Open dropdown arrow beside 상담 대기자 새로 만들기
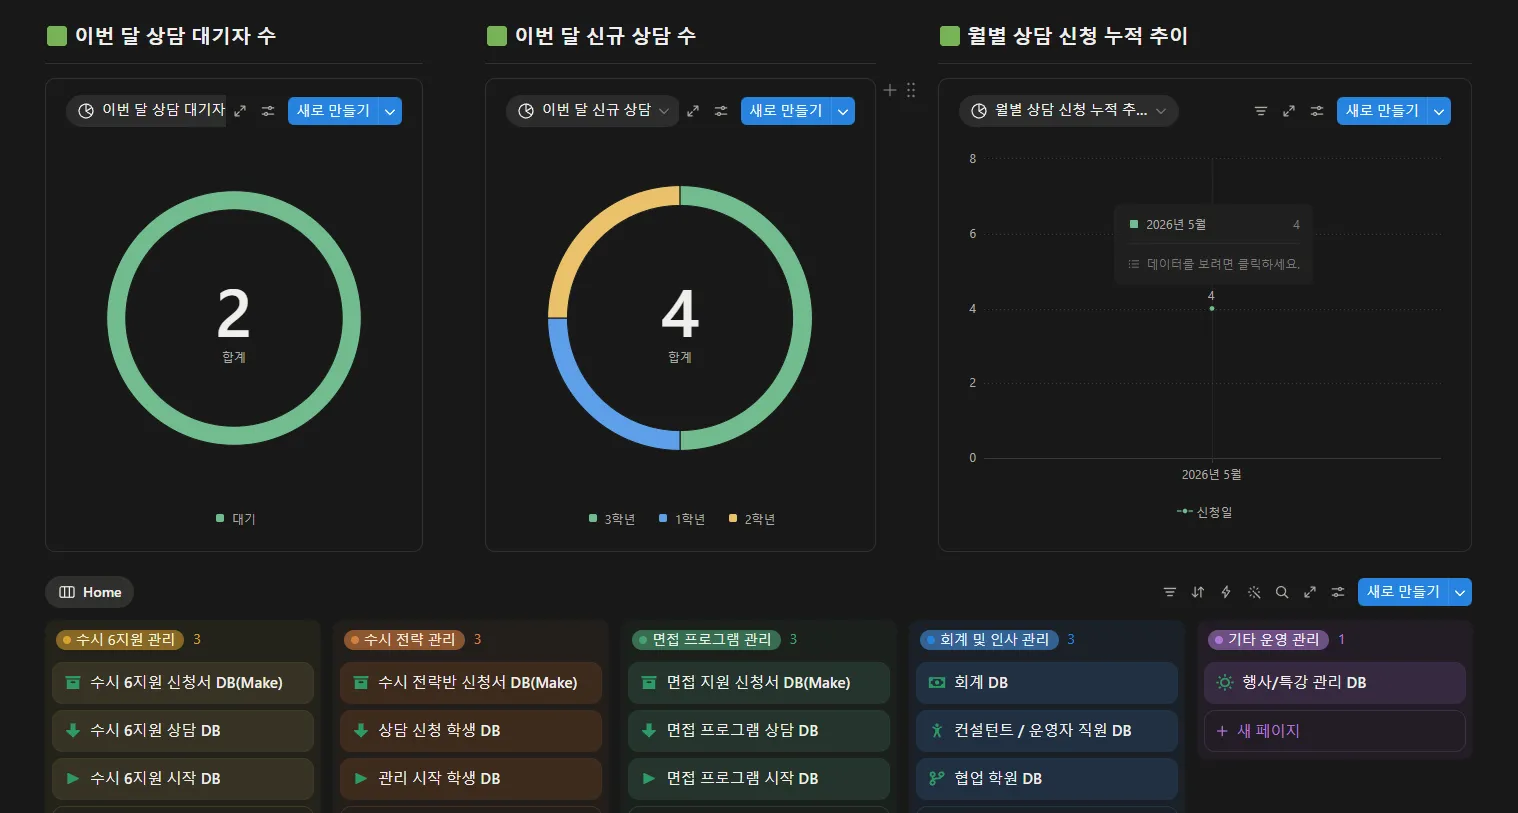This screenshot has width=1518, height=813. (391, 111)
